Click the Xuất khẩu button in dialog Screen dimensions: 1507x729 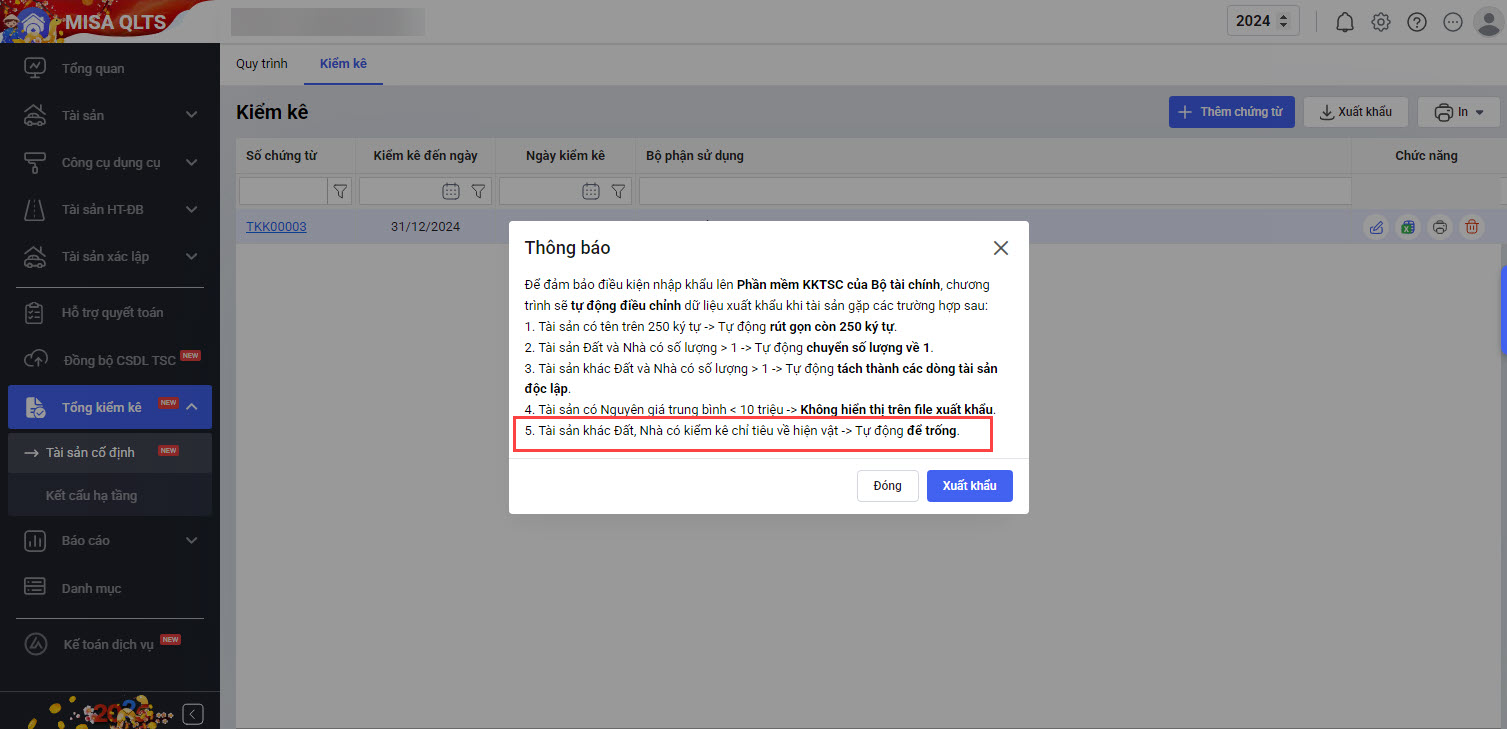coord(969,486)
